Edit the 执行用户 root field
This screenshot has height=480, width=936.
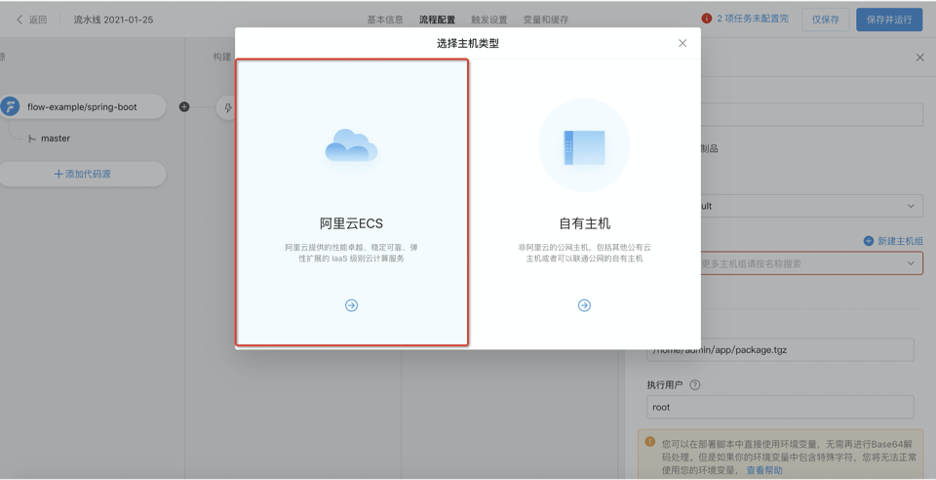780,407
